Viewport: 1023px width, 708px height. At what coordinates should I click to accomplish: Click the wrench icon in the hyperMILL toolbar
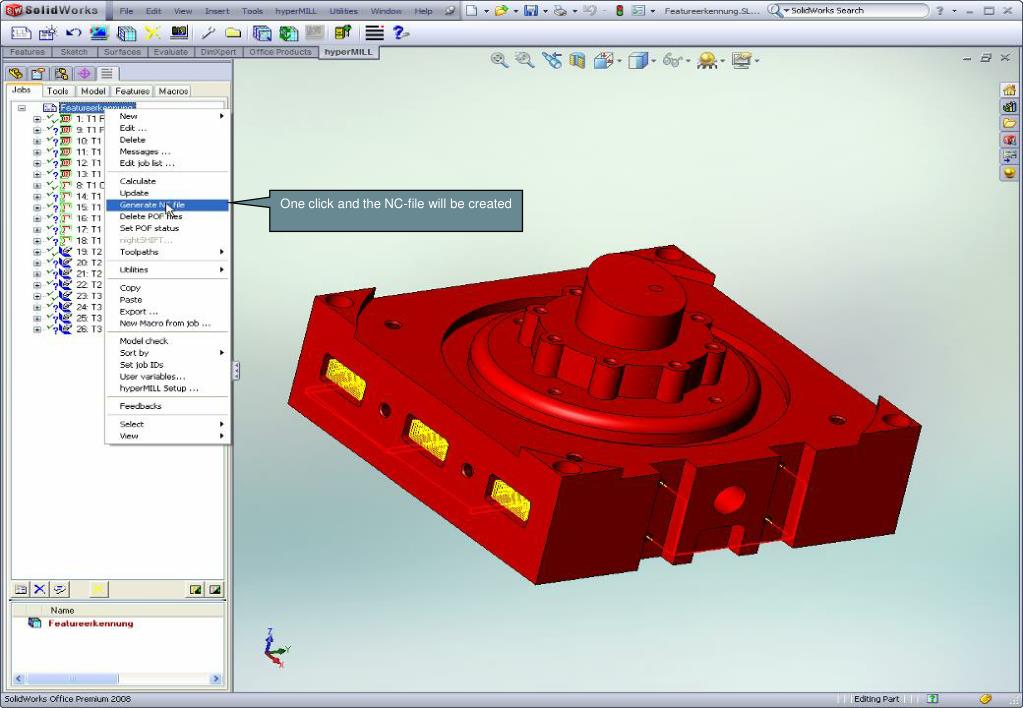pos(208,33)
